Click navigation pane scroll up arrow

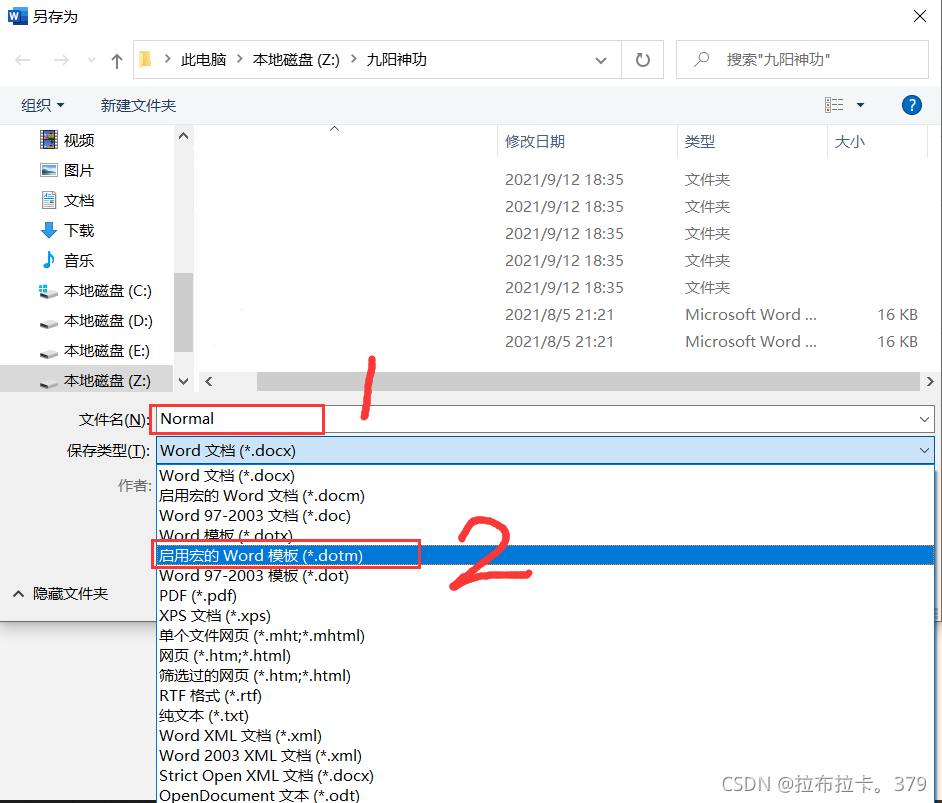[x=183, y=136]
